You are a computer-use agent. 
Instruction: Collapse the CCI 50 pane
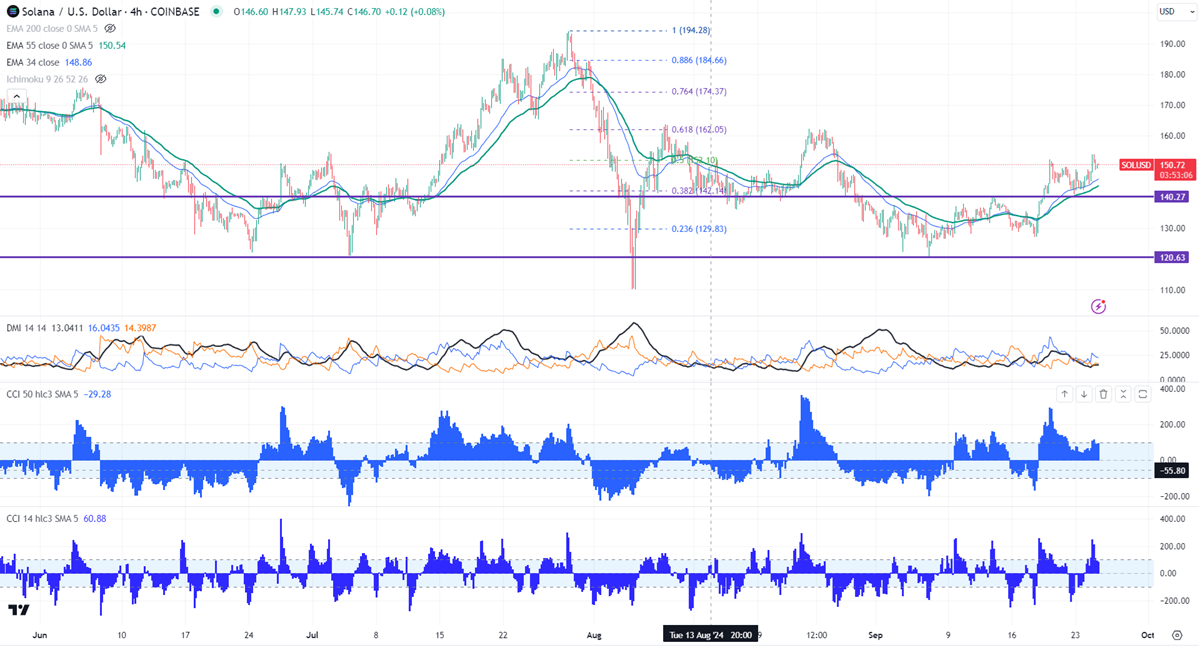pos(1123,394)
